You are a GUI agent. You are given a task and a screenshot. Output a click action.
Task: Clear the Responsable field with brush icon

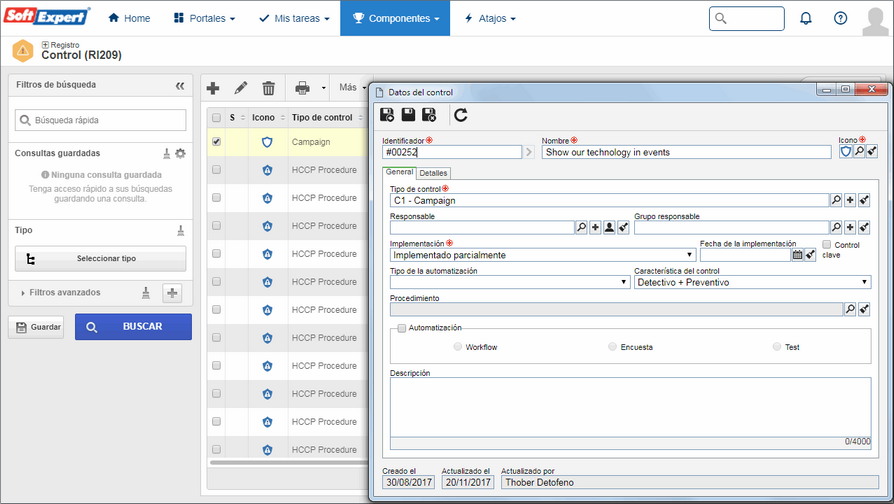click(x=623, y=227)
